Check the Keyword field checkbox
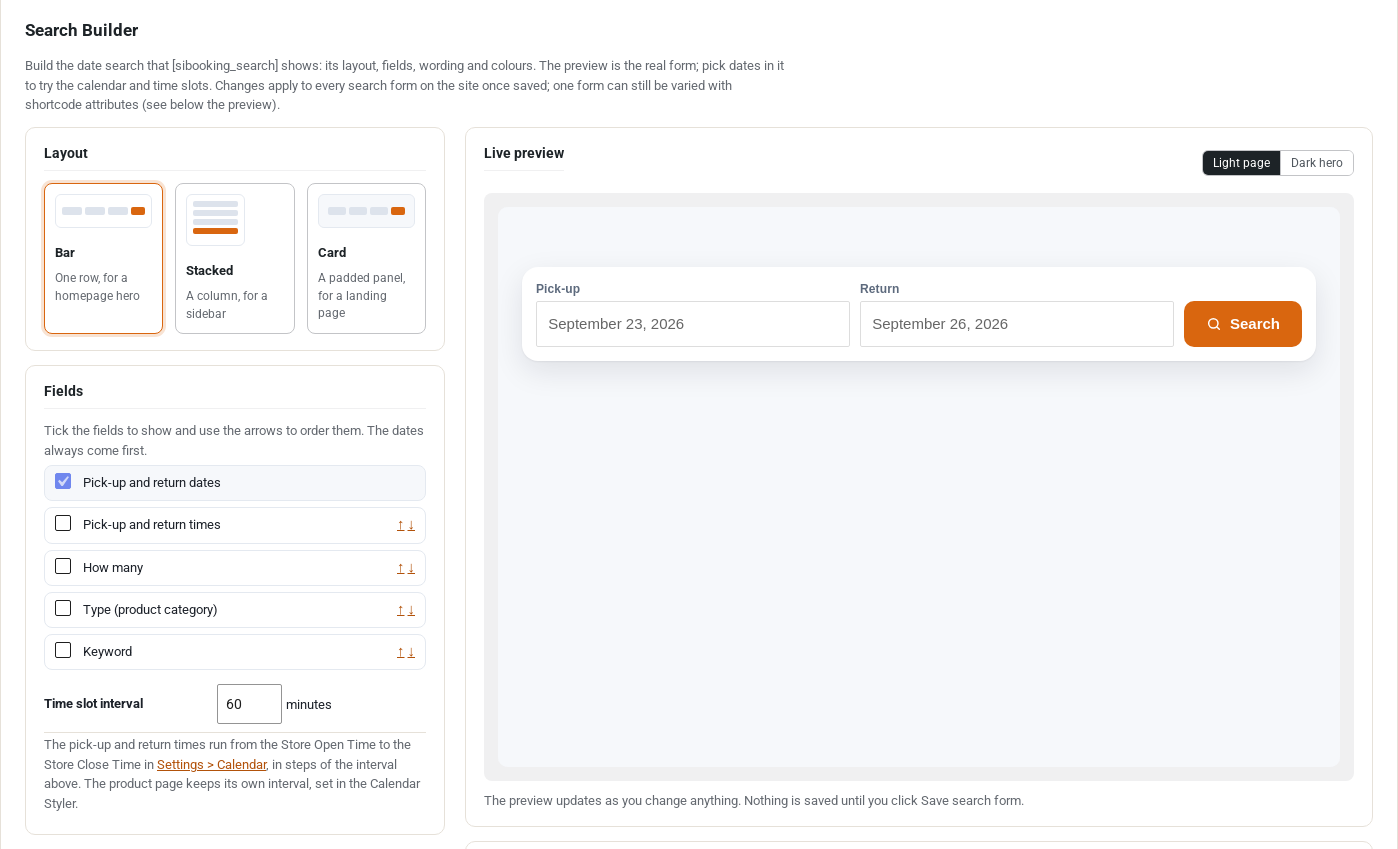This screenshot has width=1398, height=849. [63, 650]
